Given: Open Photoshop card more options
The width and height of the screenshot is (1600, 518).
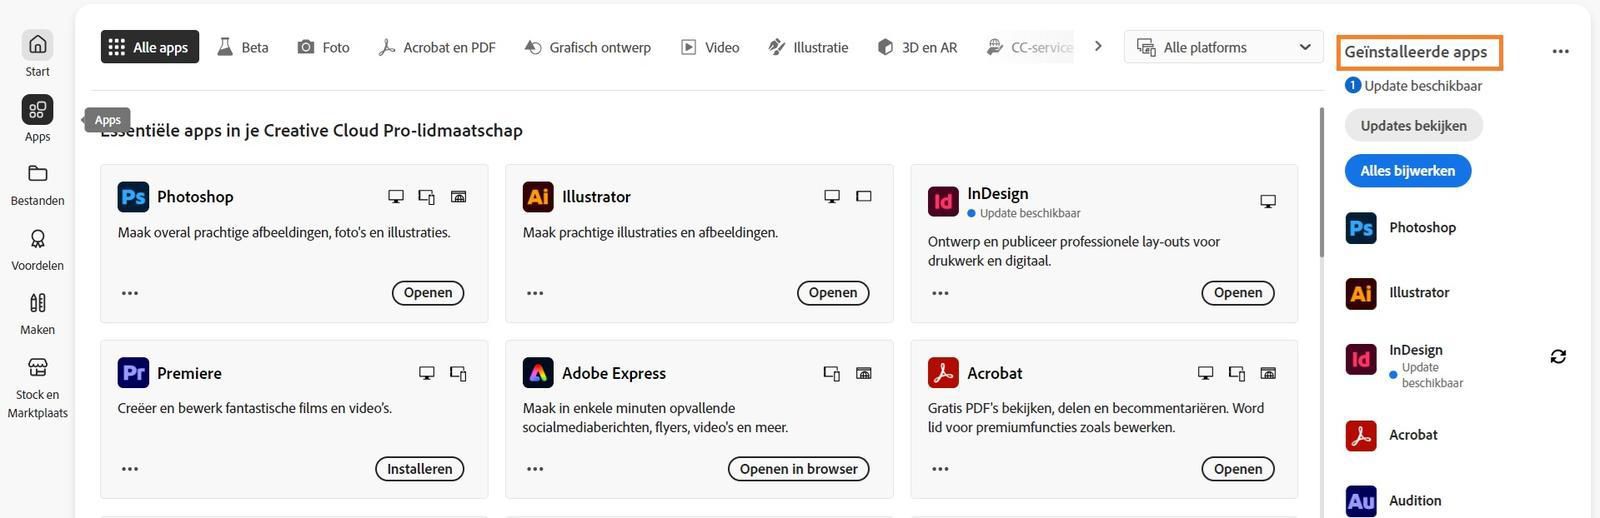Looking at the screenshot, I should (130, 293).
